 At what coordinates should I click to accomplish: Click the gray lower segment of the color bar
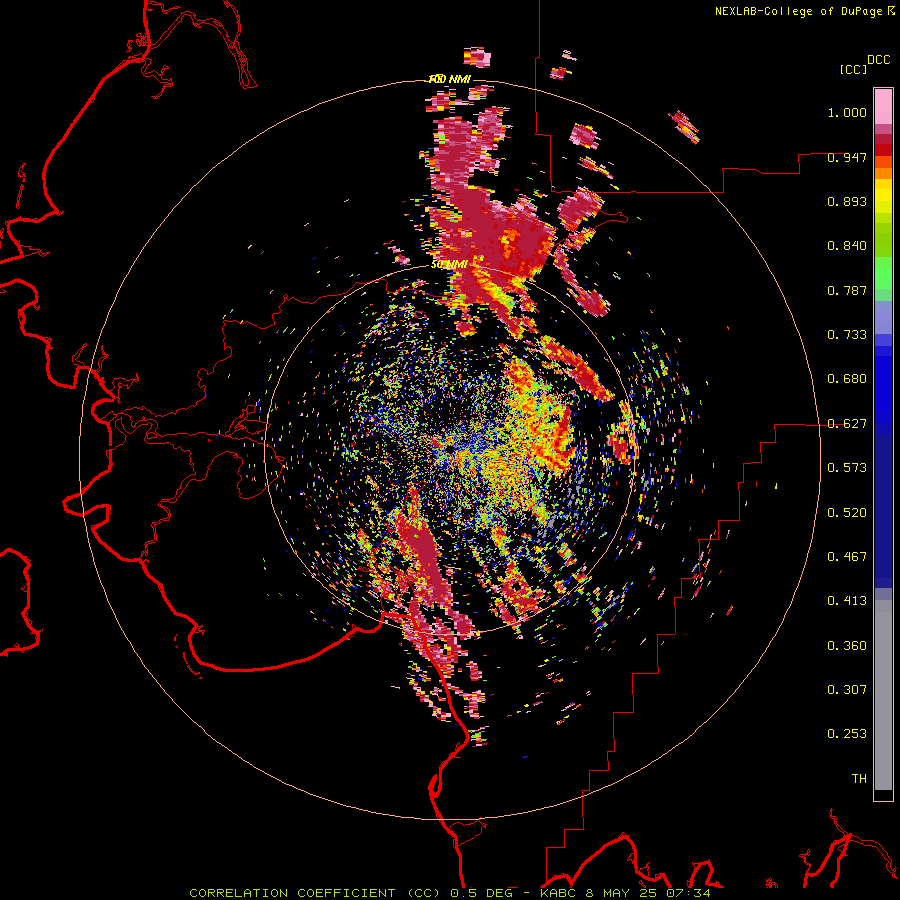(x=883, y=697)
